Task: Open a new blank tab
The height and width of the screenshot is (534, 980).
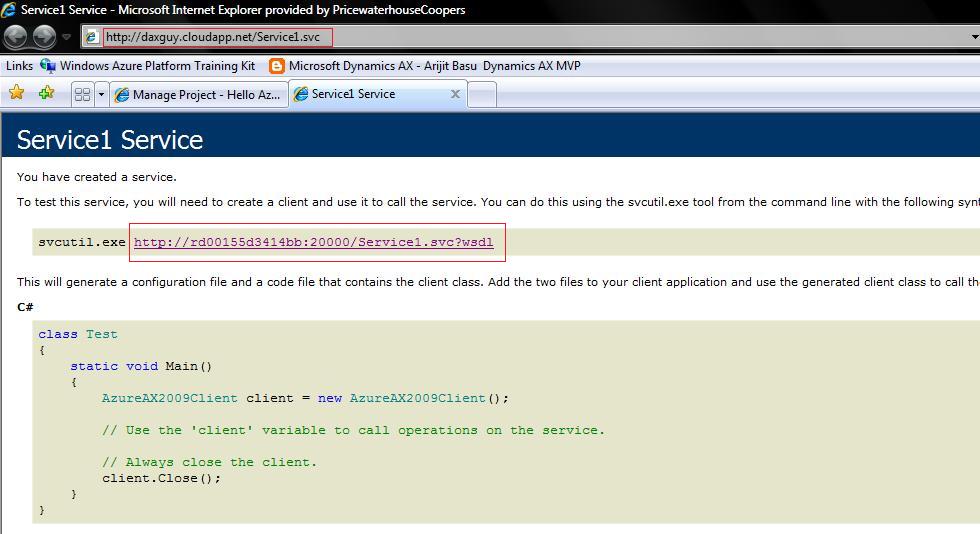Action: [482, 94]
